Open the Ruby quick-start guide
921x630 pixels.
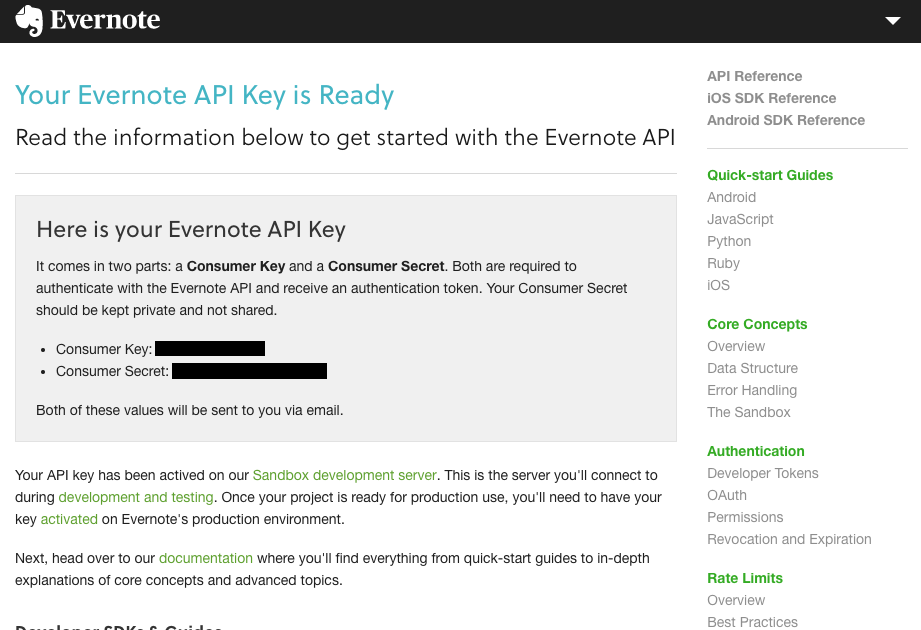[x=723, y=263]
